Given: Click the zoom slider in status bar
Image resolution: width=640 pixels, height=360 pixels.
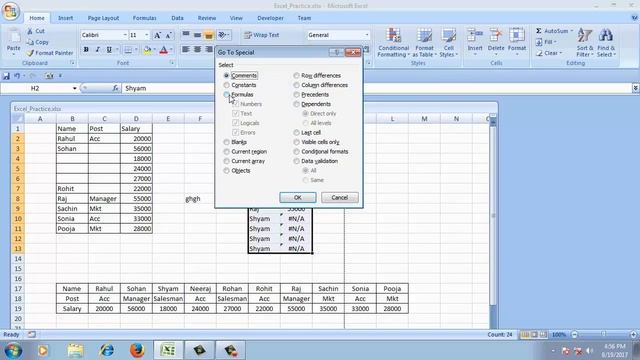Looking at the screenshot, I should [604, 335].
